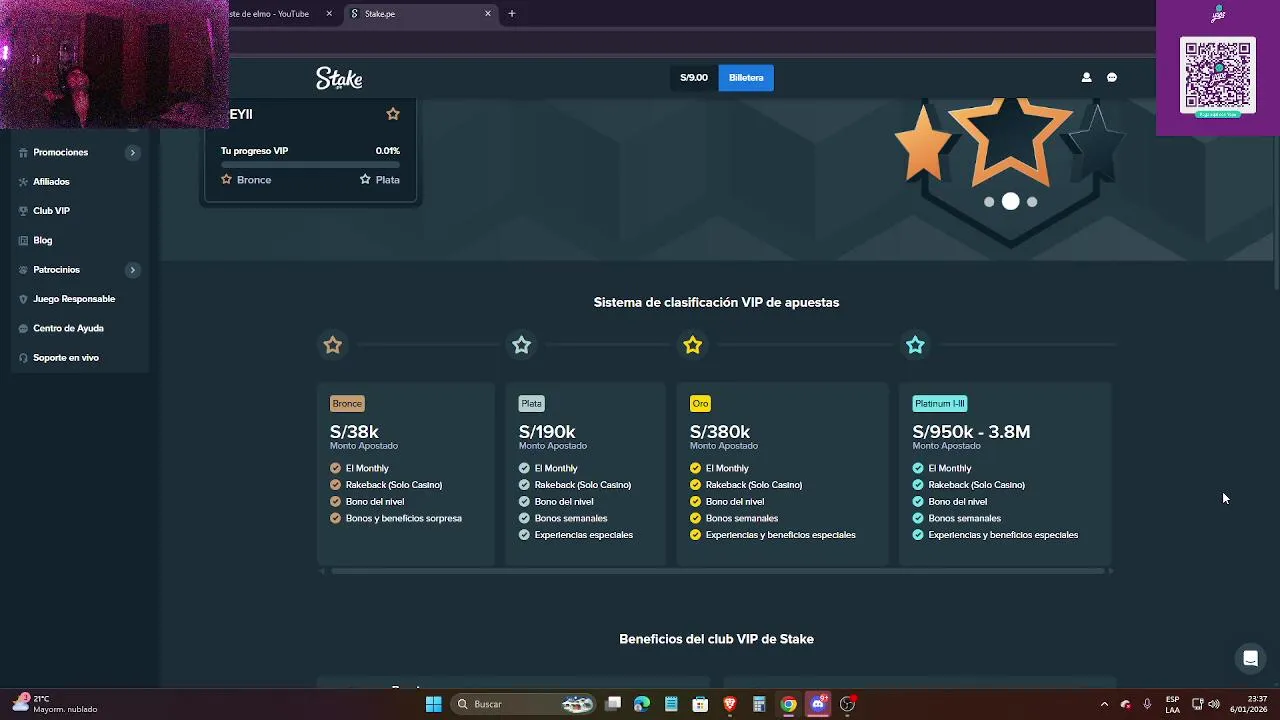Viewport: 1280px width, 720px height.
Task: Click the Soporte en vivo headset icon
Action: pos(23,358)
